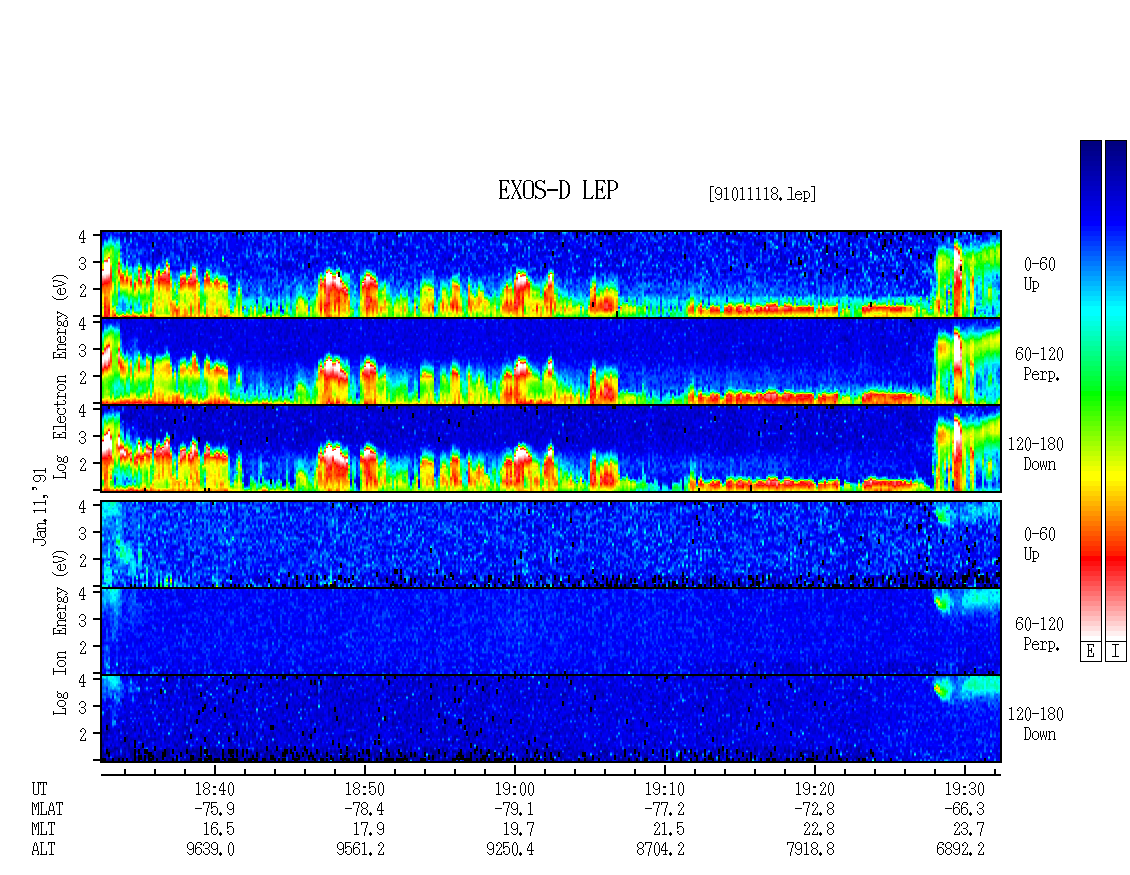
Task: Click the MLT value 17.9
Action: point(369,830)
